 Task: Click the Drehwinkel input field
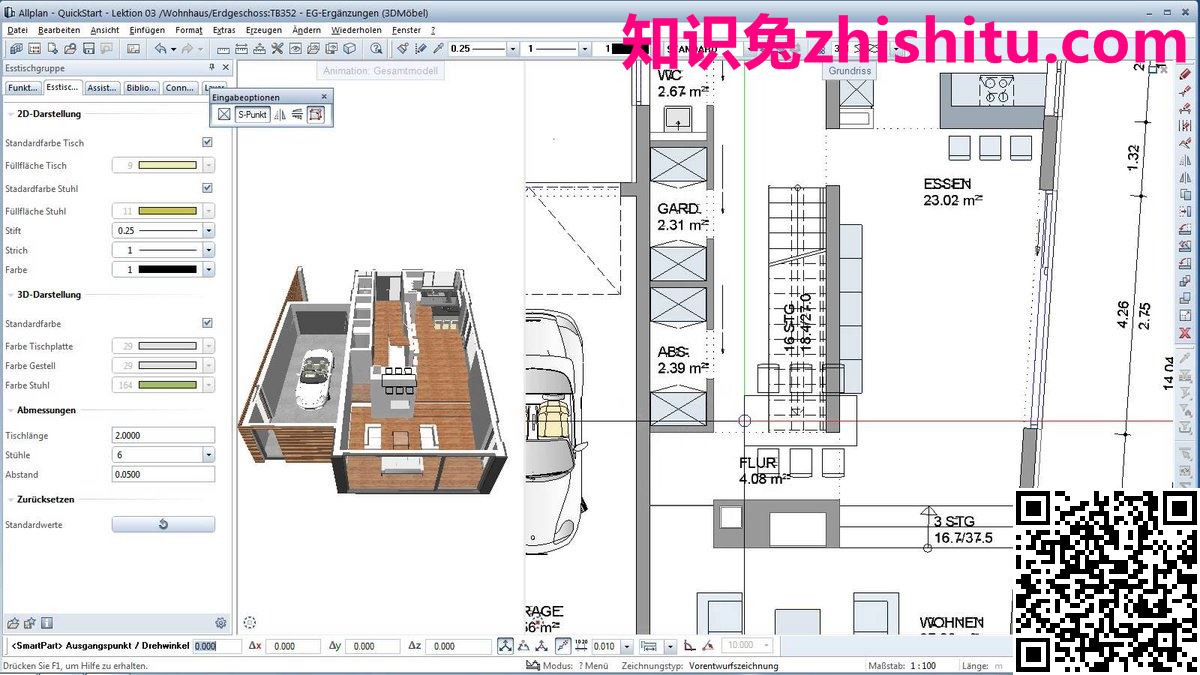coord(217,646)
